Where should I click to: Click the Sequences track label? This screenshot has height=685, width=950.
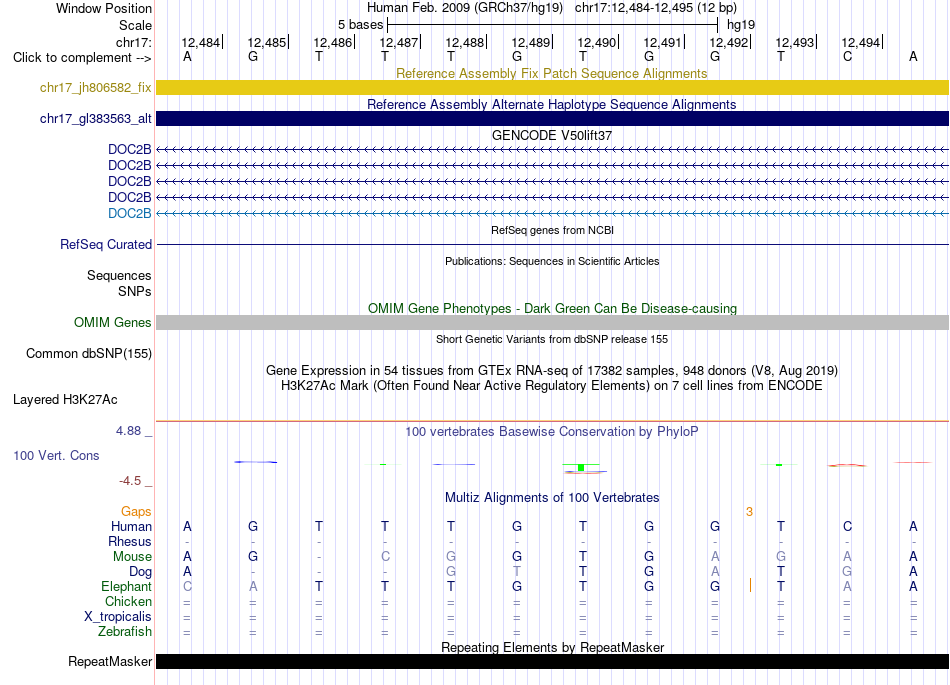(x=119, y=276)
